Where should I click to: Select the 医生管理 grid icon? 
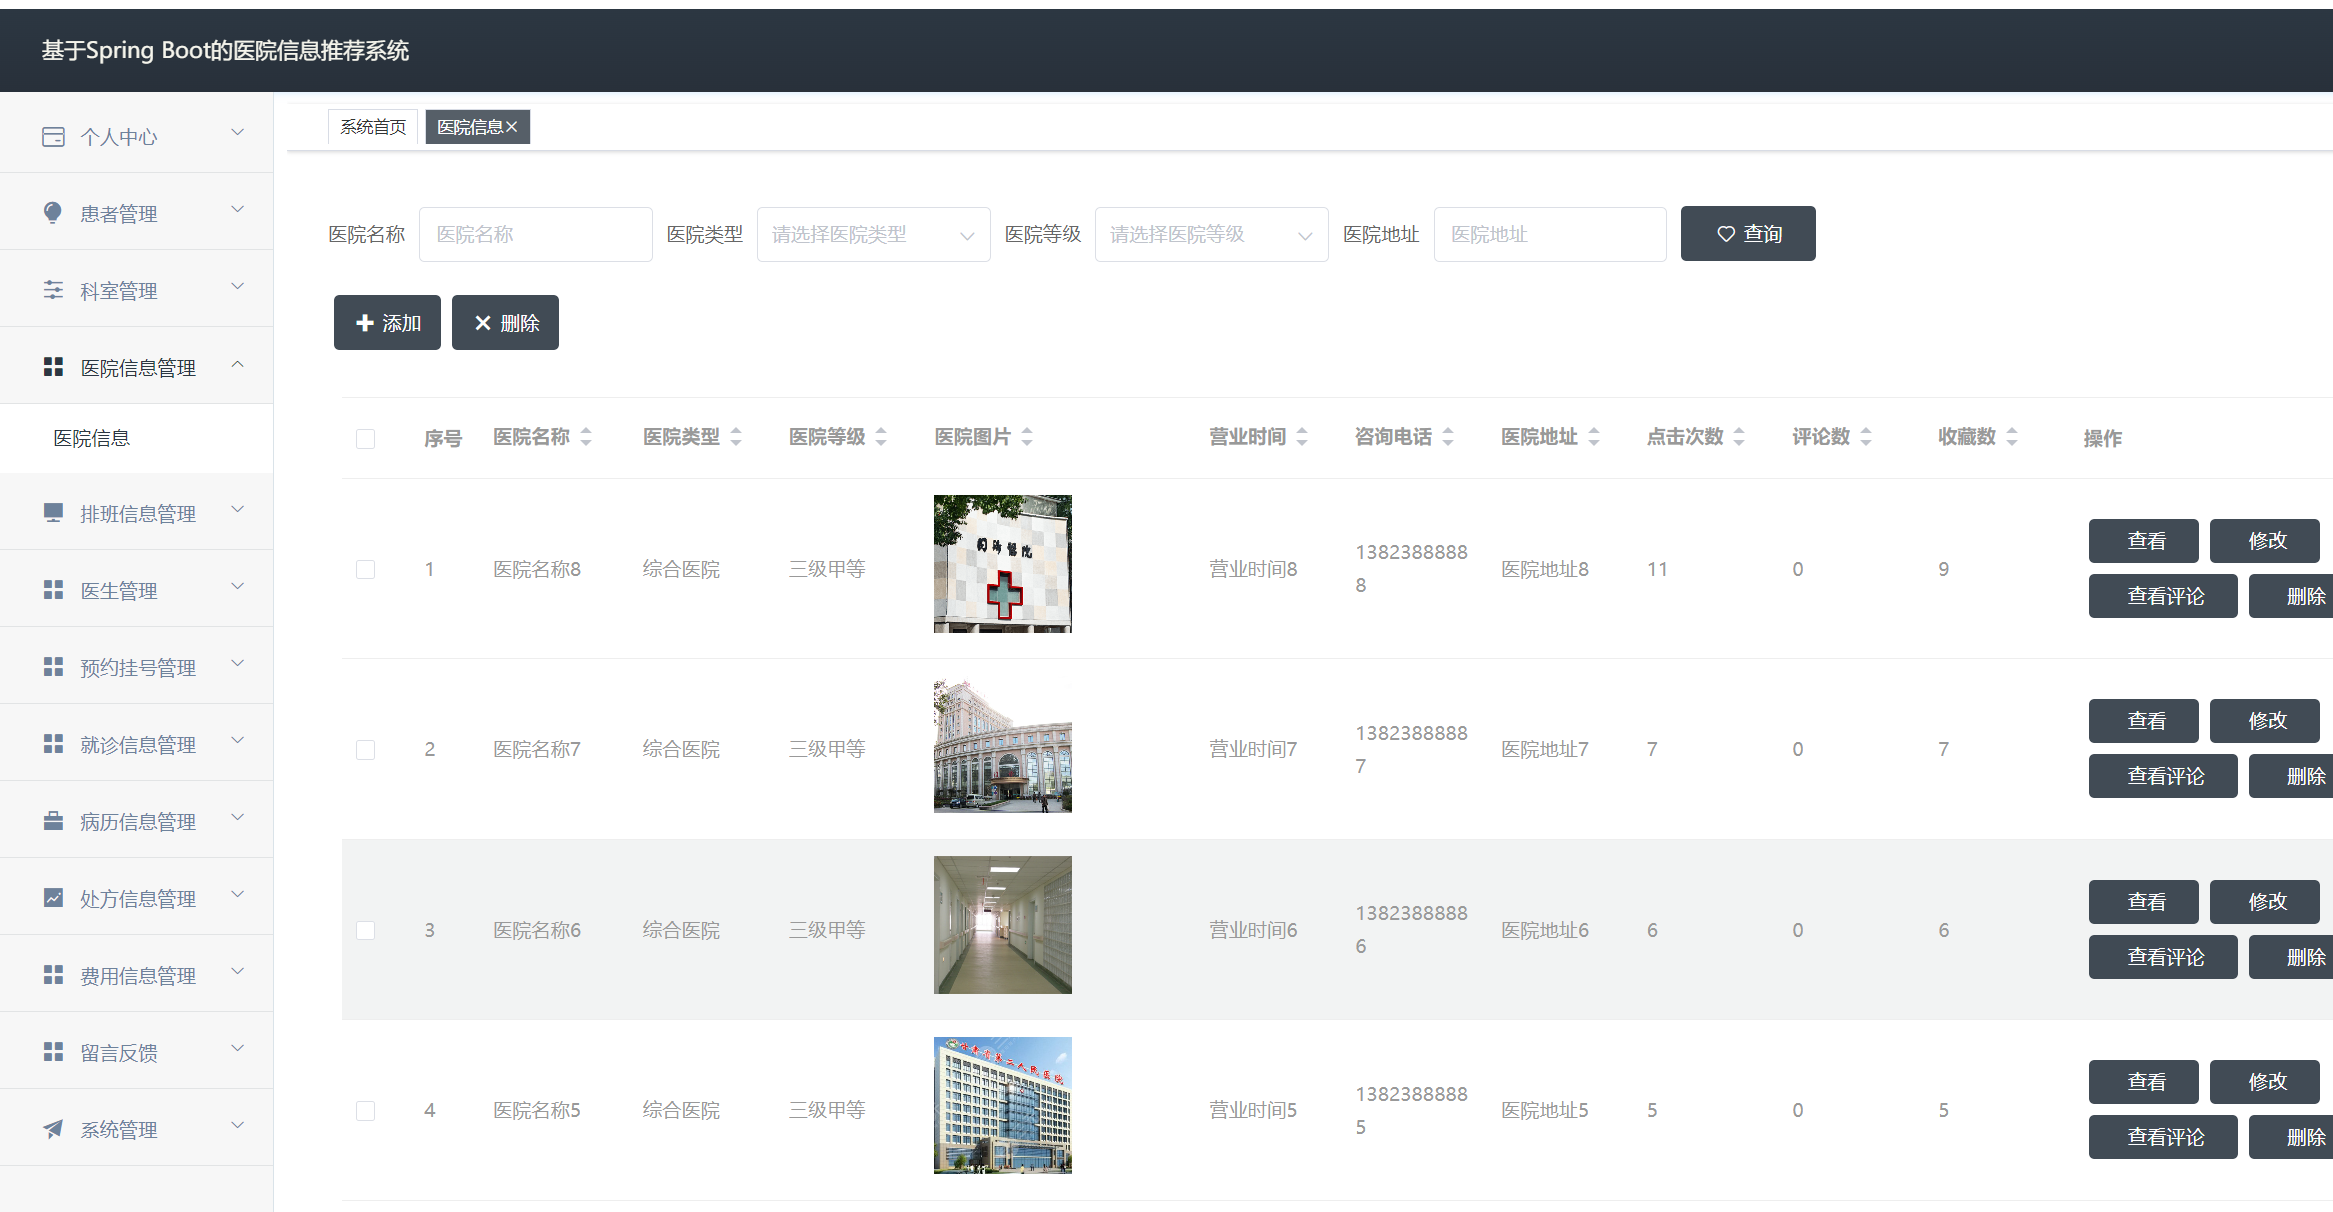[53, 589]
